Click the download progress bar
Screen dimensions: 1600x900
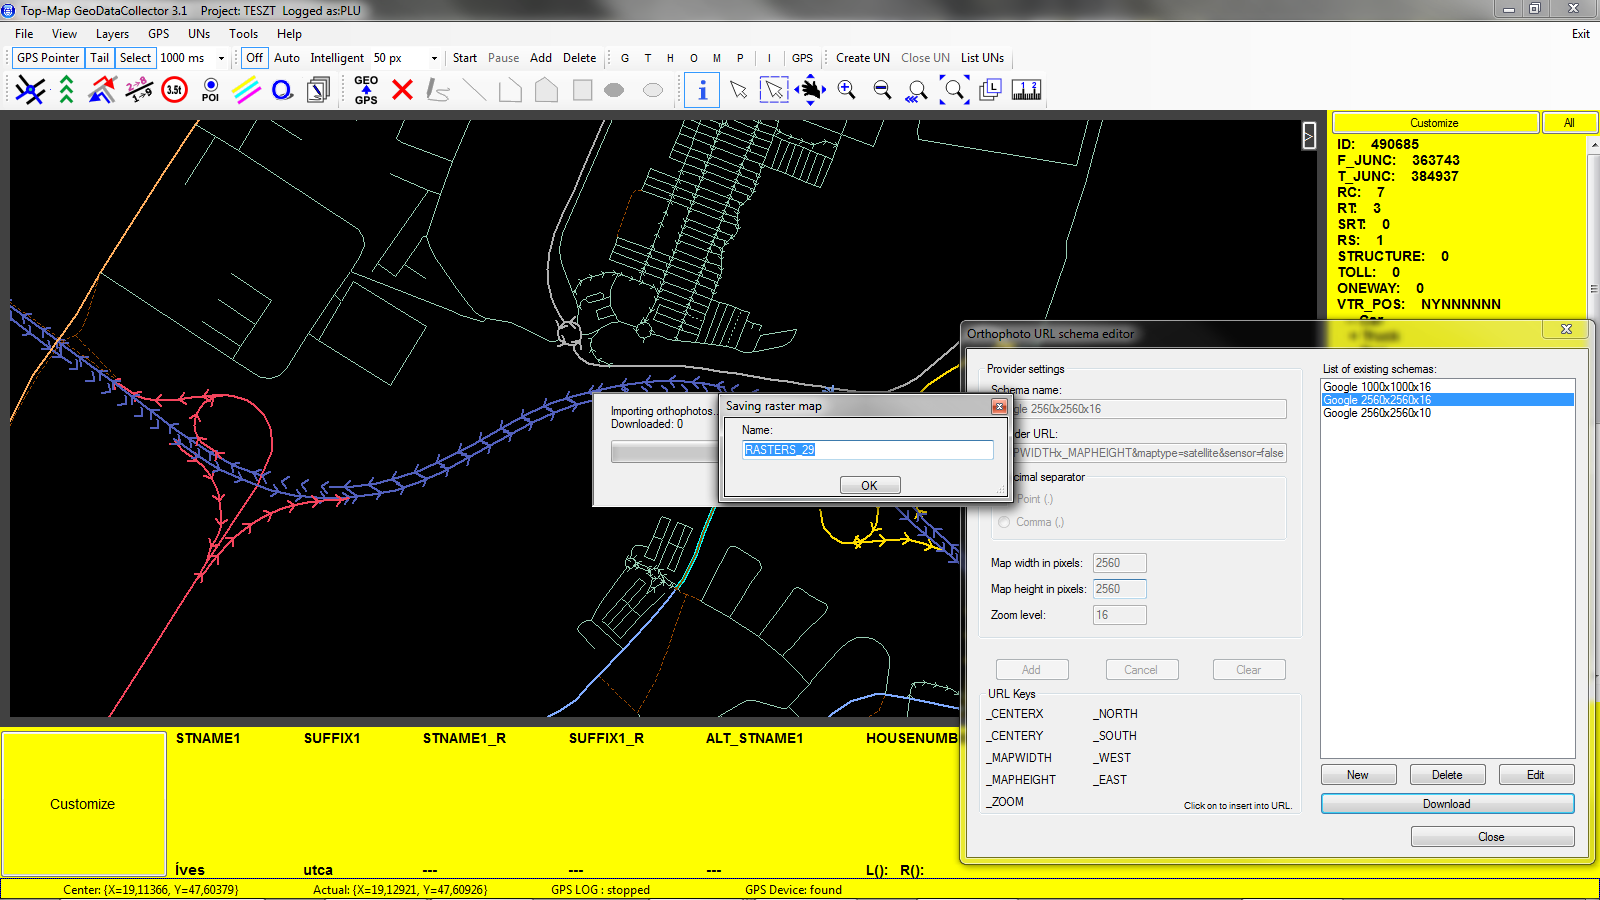[665, 453]
